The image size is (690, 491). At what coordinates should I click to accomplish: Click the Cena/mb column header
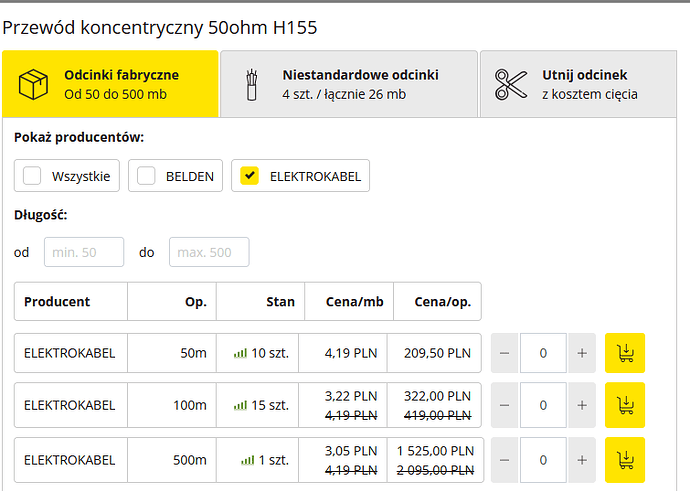click(x=349, y=301)
